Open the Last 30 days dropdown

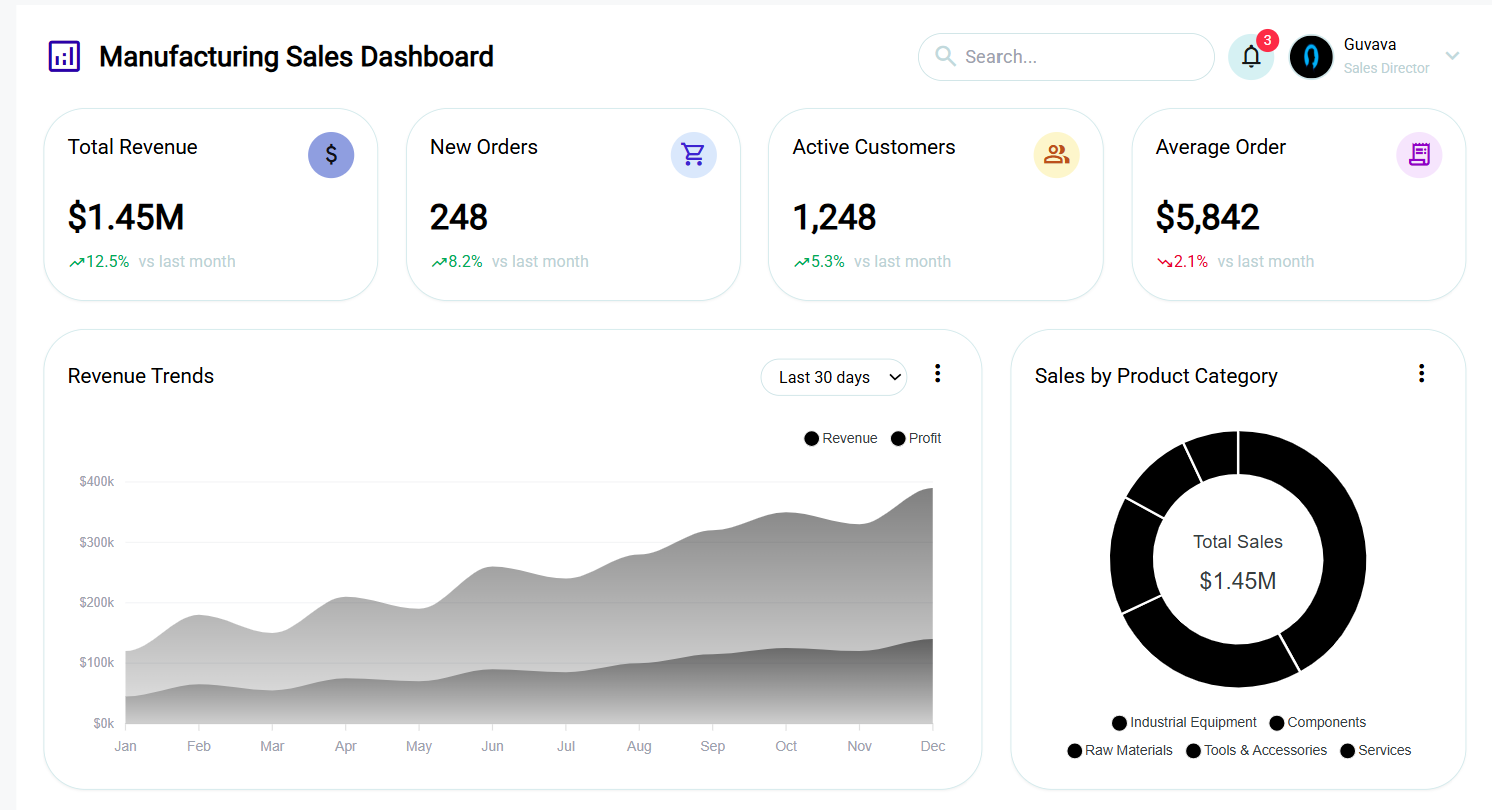pyautogui.click(x=833, y=377)
